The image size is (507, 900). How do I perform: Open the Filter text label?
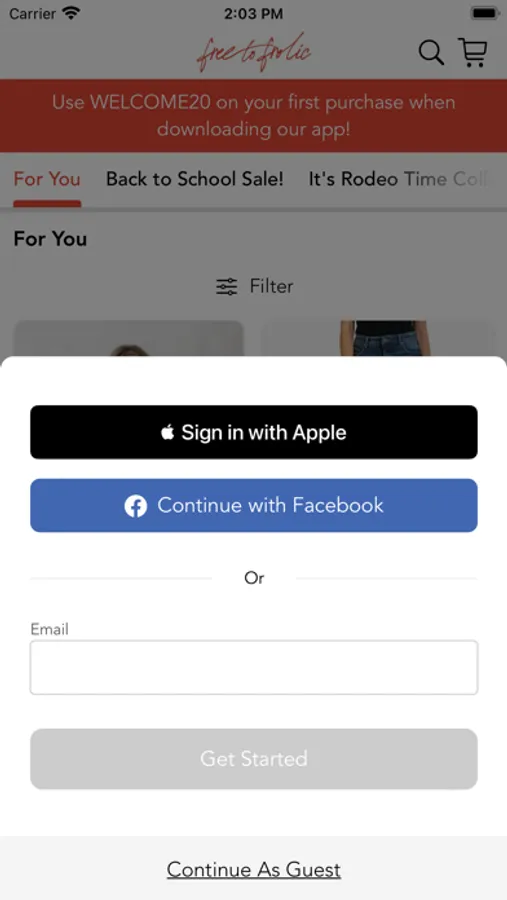click(x=271, y=286)
